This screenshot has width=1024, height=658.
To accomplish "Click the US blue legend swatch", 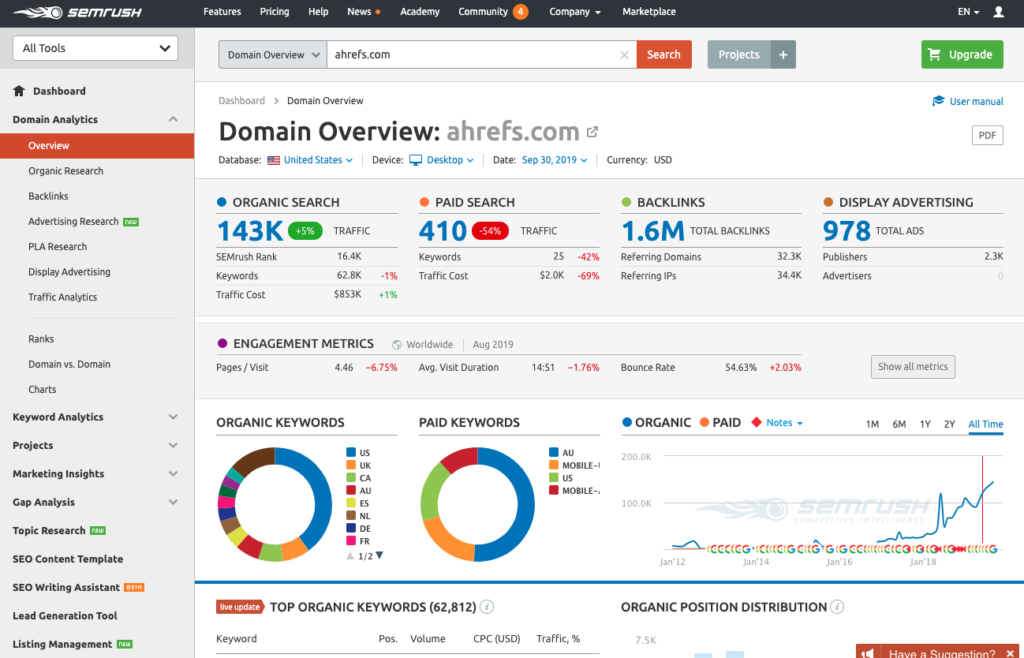I will point(351,452).
